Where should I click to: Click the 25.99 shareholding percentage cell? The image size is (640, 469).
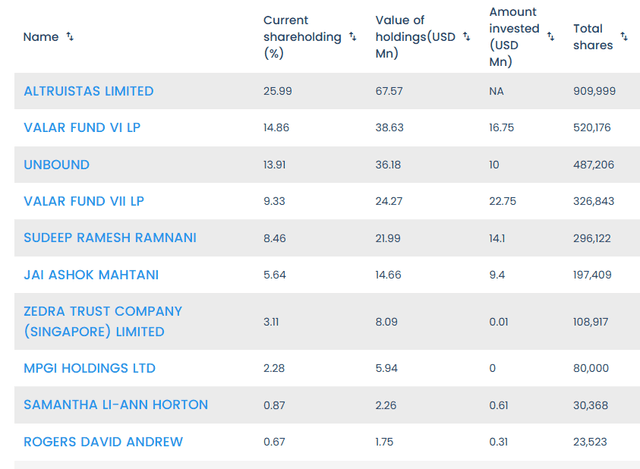click(278, 91)
